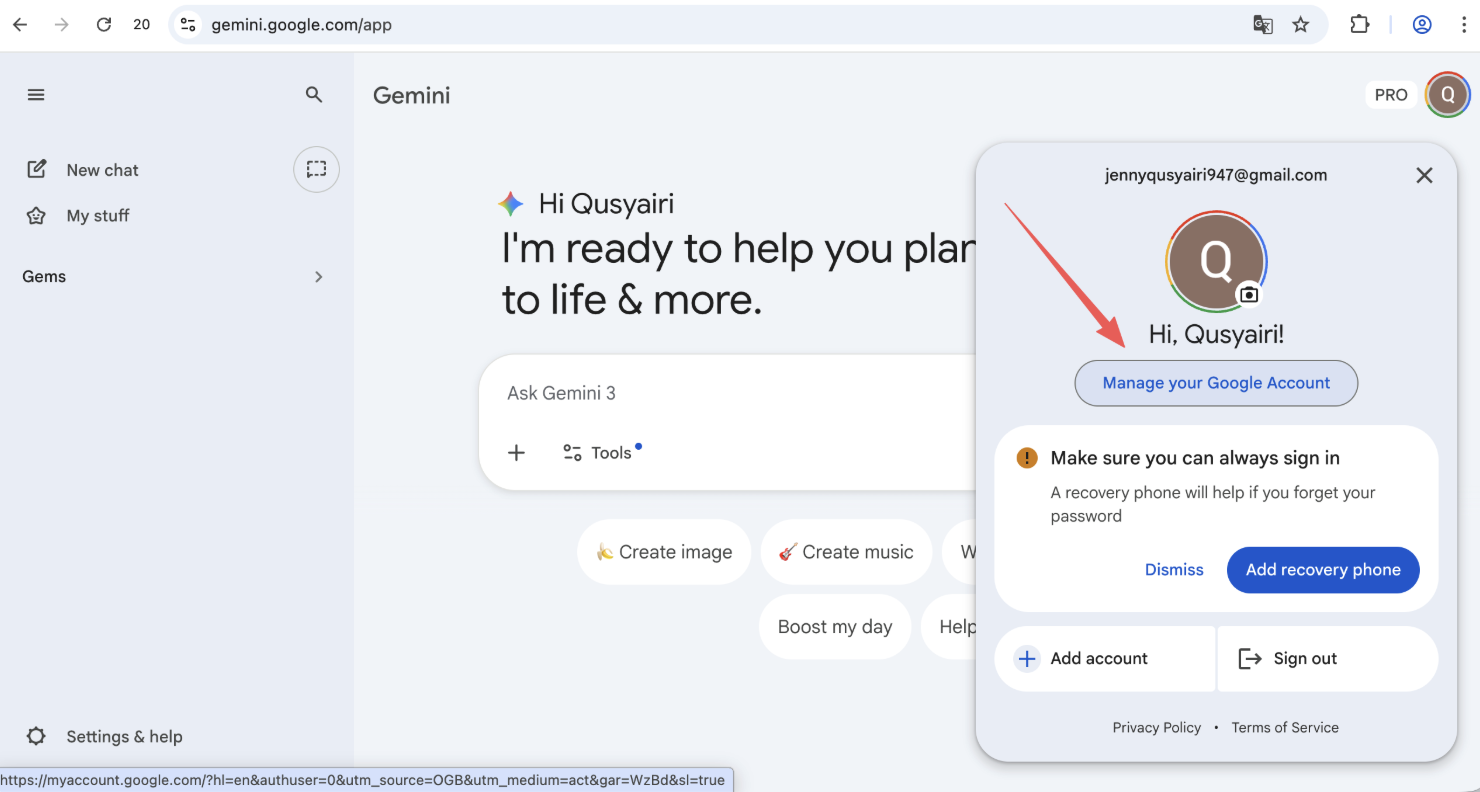Start a temporary chat via dashed-square icon
The height and width of the screenshot is (792, 1480).
pyautogui.click(x=316, y=170)
